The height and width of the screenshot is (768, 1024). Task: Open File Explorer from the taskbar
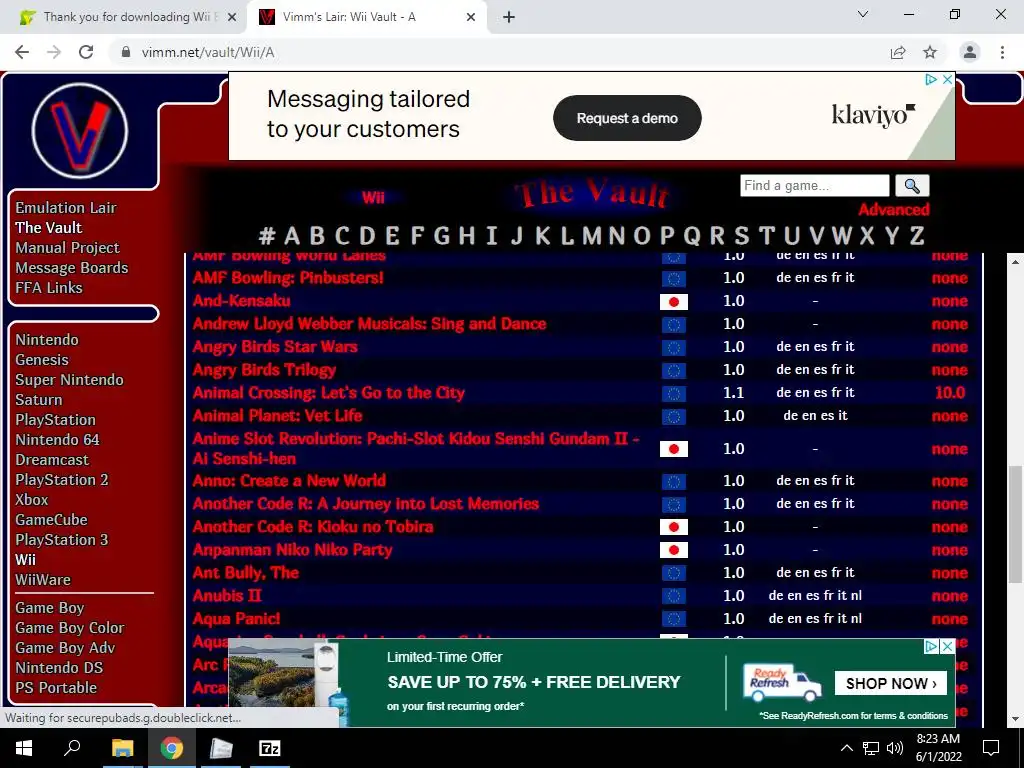point(122,748)
